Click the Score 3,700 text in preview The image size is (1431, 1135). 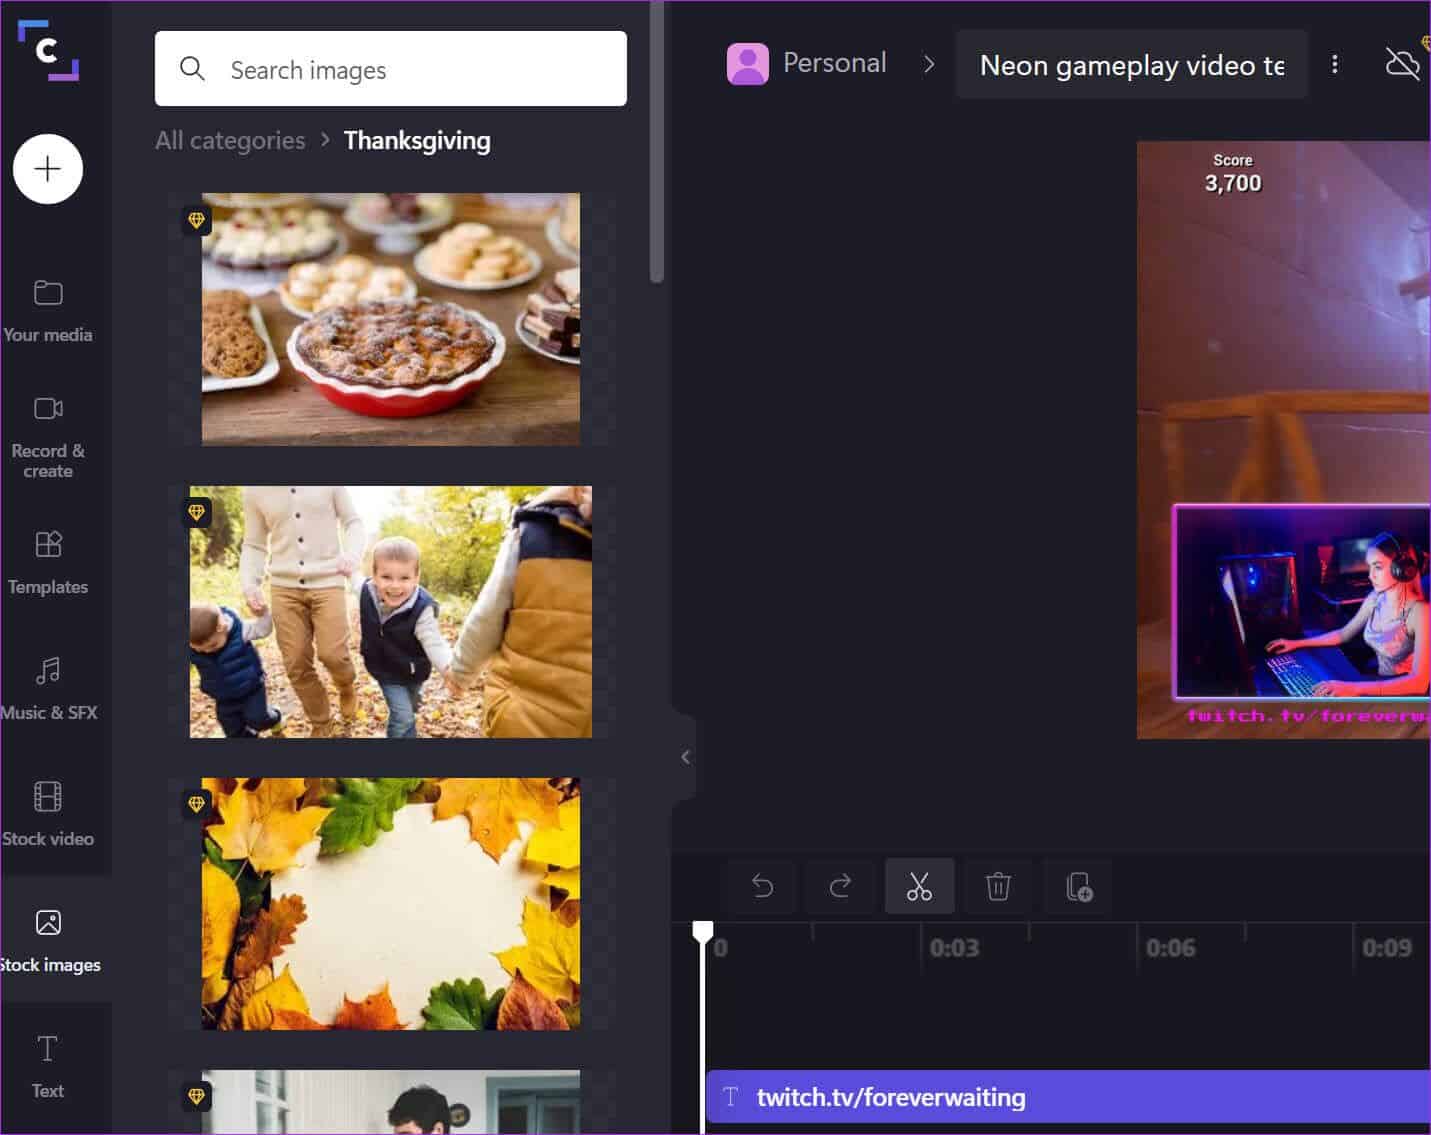(1233, 174)
